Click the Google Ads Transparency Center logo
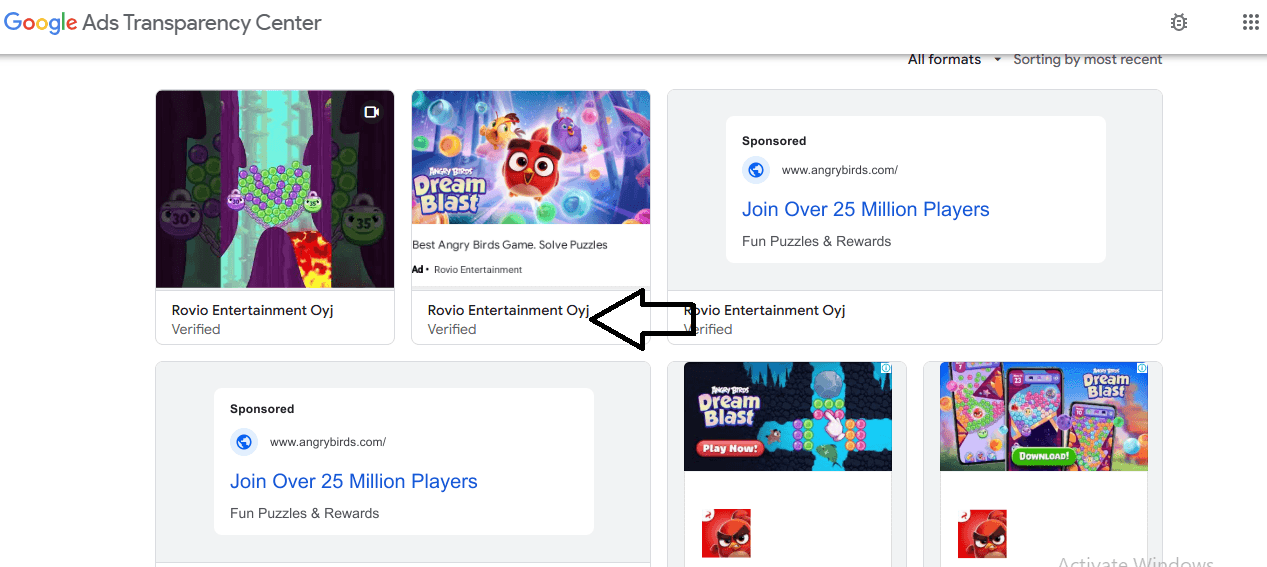The image size is (1267, 567). 163,23
